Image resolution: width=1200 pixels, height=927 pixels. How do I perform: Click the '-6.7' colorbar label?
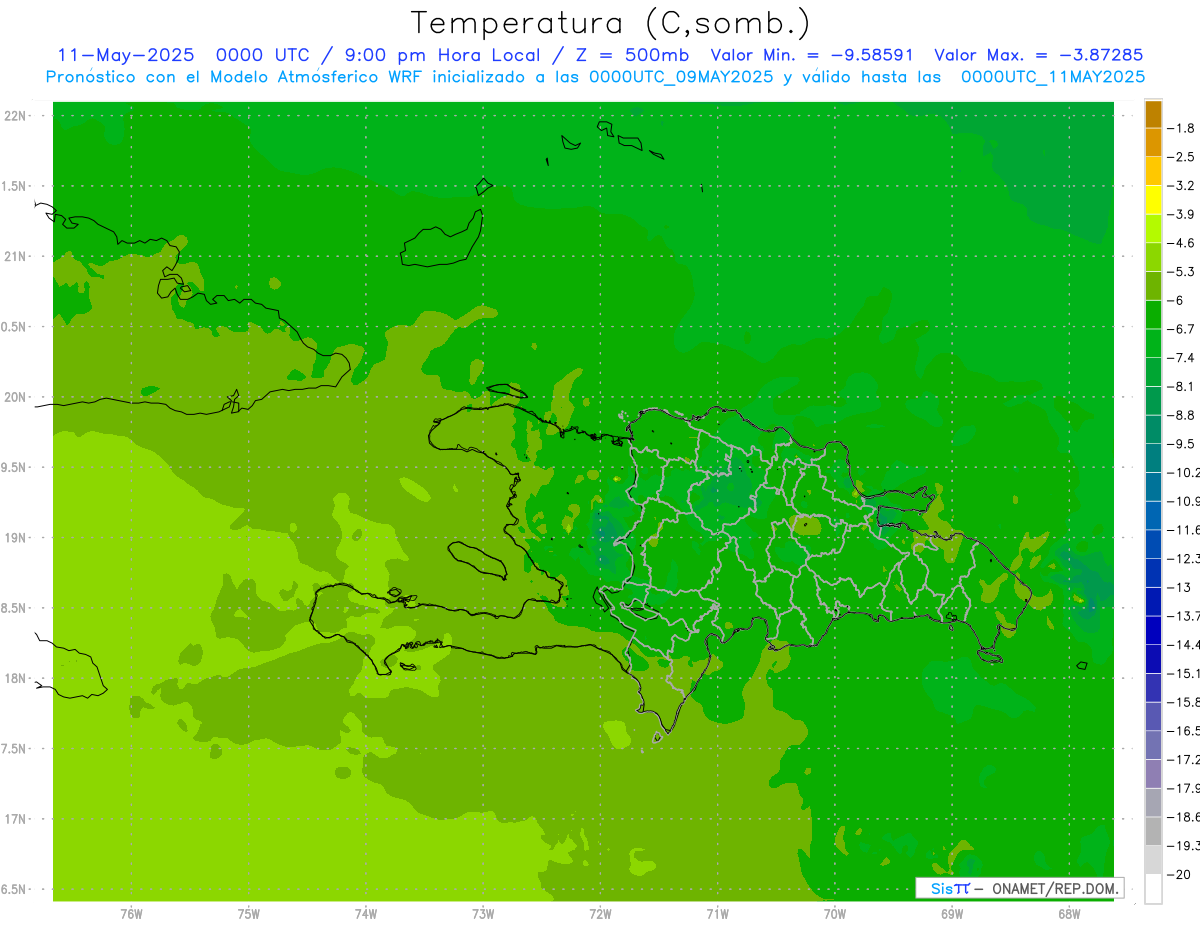coord(1182,329)
